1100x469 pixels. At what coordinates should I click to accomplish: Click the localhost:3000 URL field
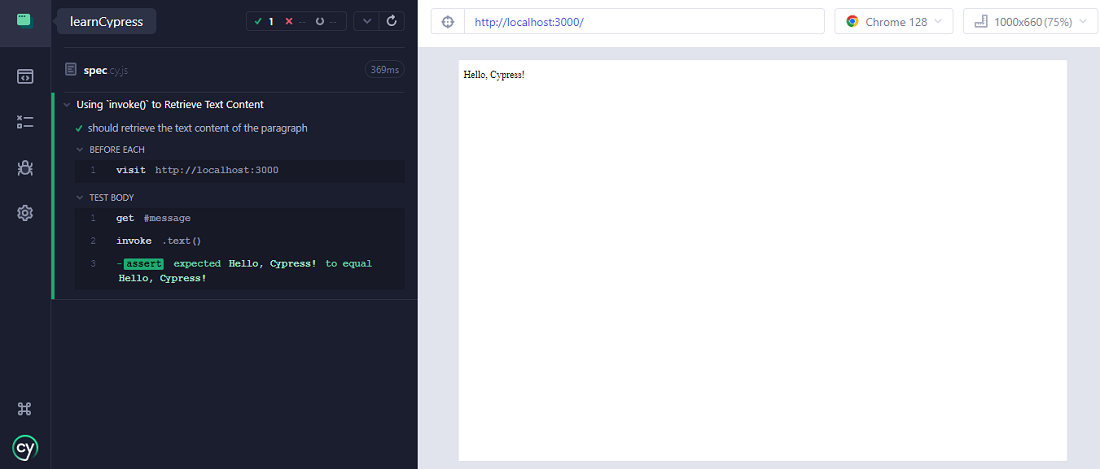[x=644, y=22]
